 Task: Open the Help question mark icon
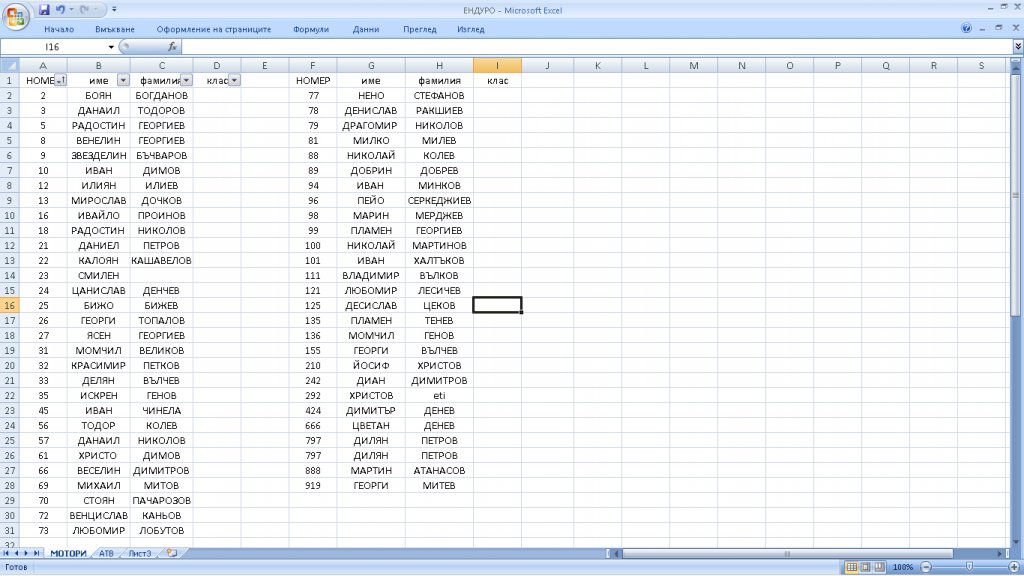(x=966, y=29)
